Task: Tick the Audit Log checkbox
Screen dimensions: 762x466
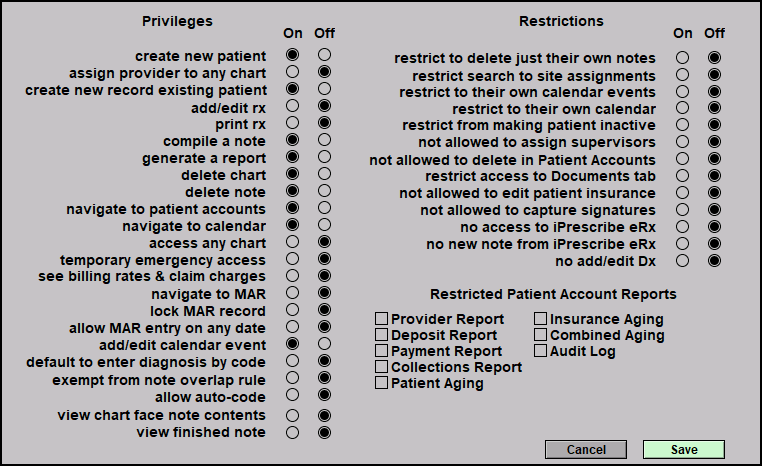Action: coord(540,351)
